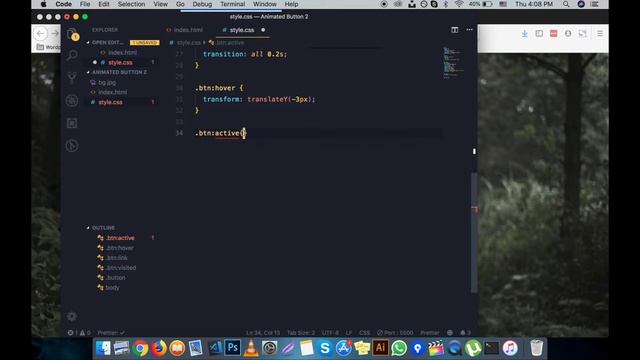Click the bottom activity bar icon above the gear
The width and height of the screenshot is (640, 360).
pos(72,146)
